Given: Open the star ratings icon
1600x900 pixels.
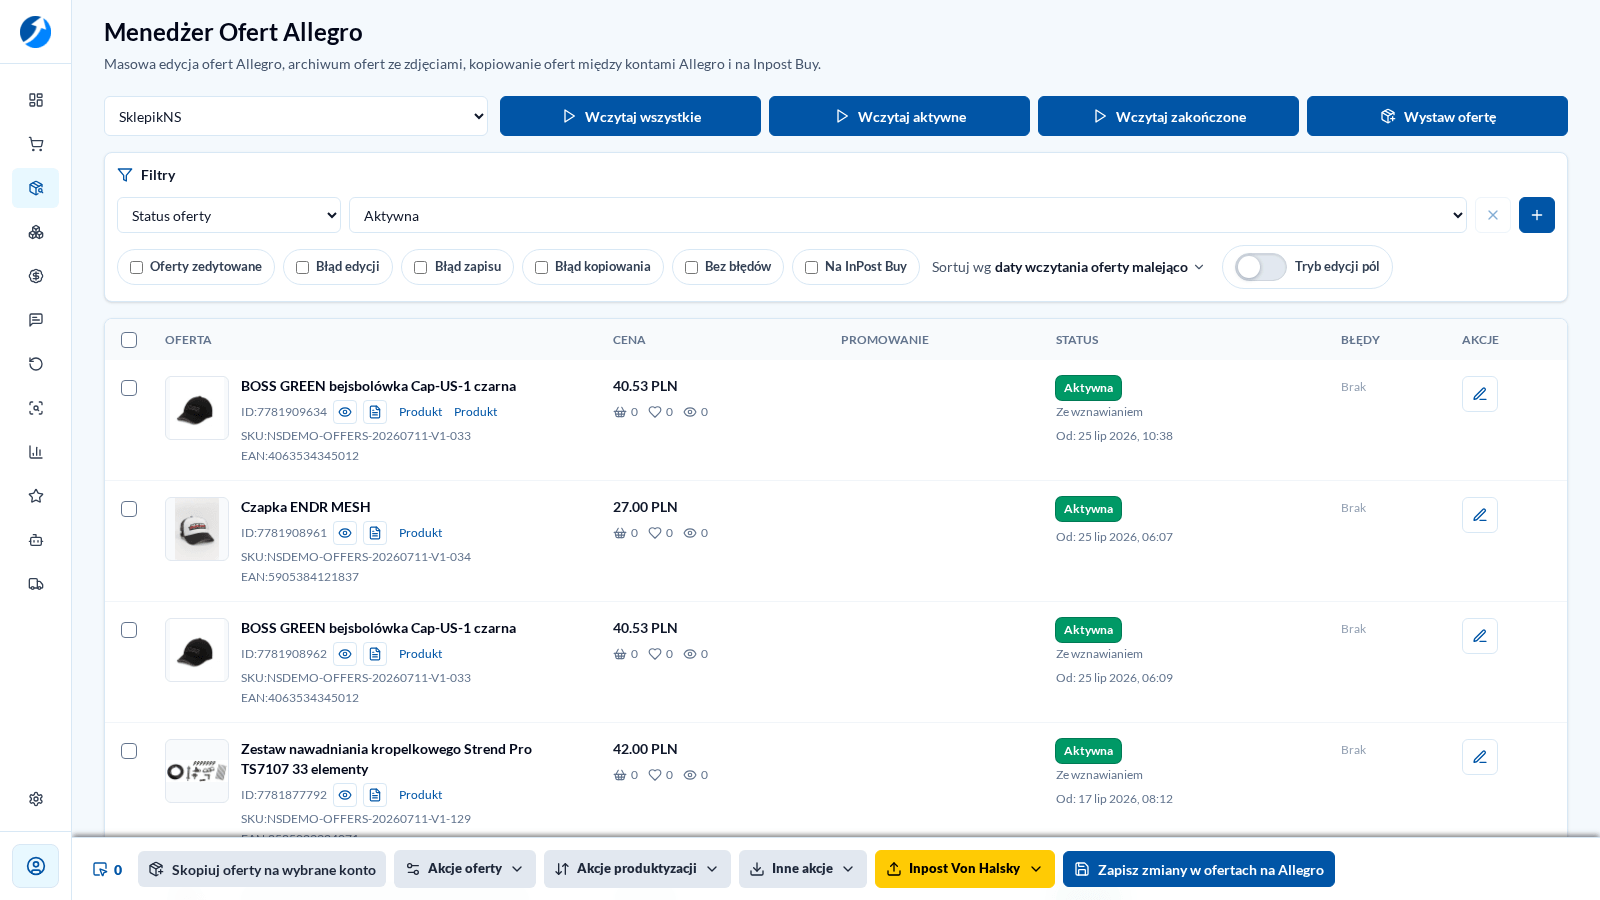Looking at the screenshot, I should tap(36, 496).
